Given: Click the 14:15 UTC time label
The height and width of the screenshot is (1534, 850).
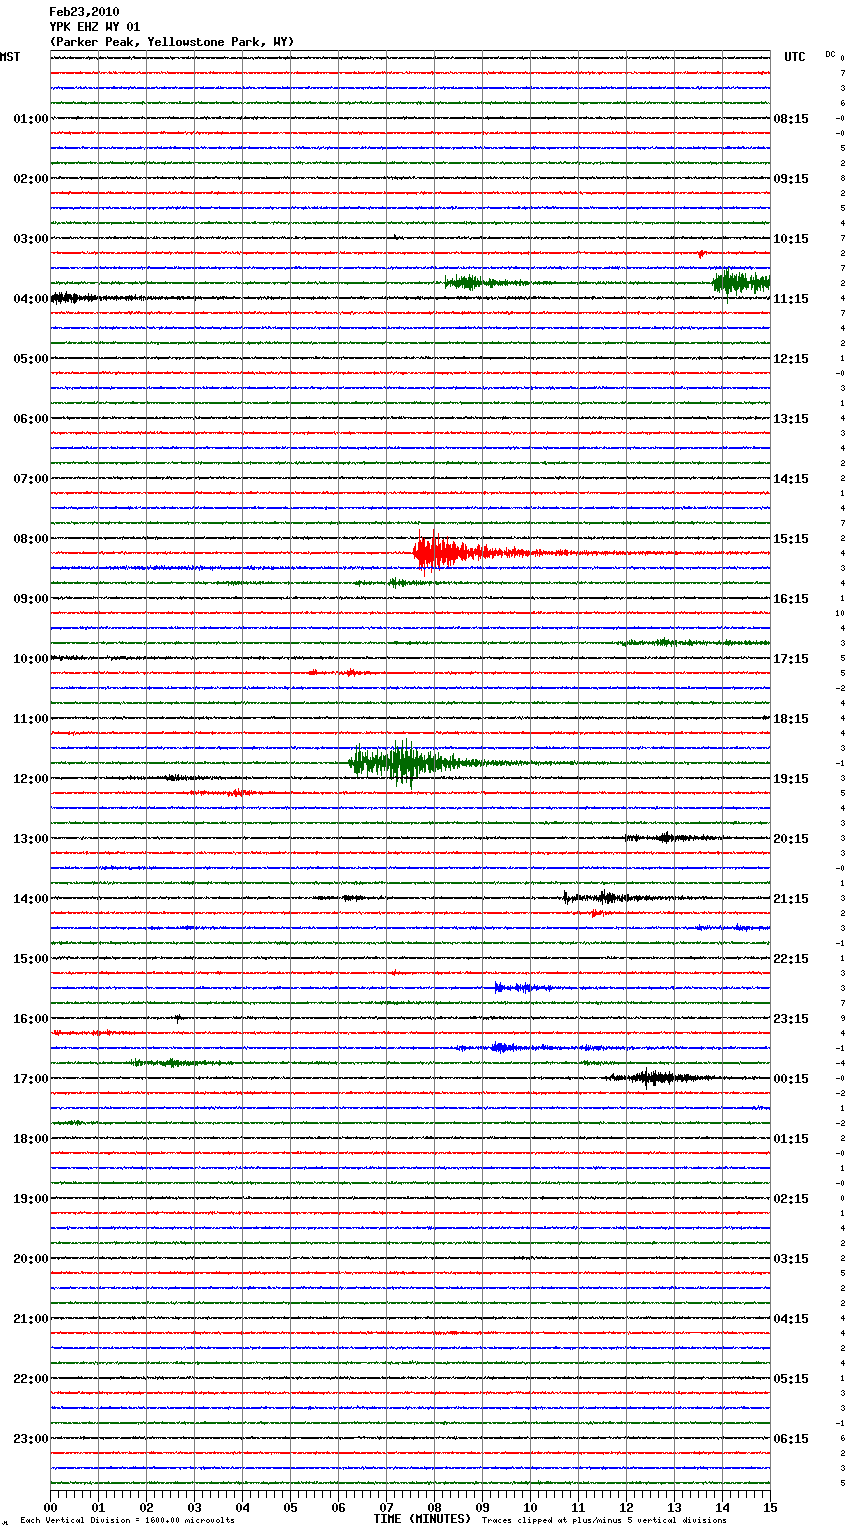Looking at the screenshot, I should click(791, 479).
